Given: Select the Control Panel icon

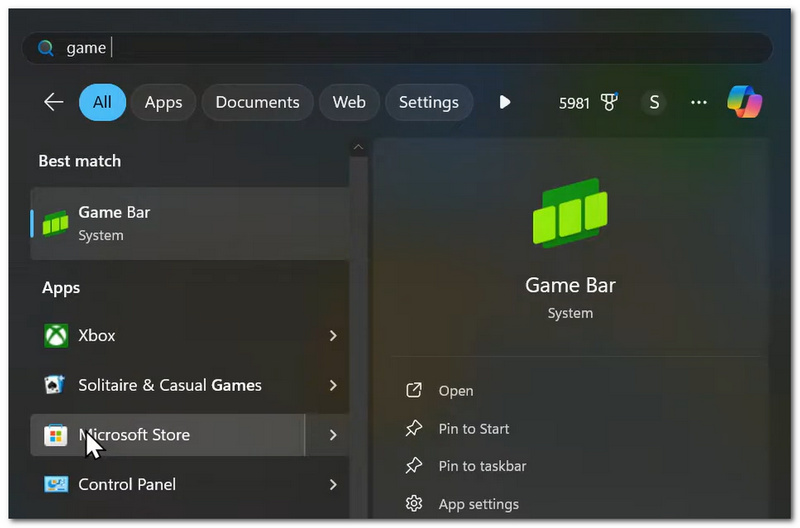Looking at the screenshot, I should [56, 484].
